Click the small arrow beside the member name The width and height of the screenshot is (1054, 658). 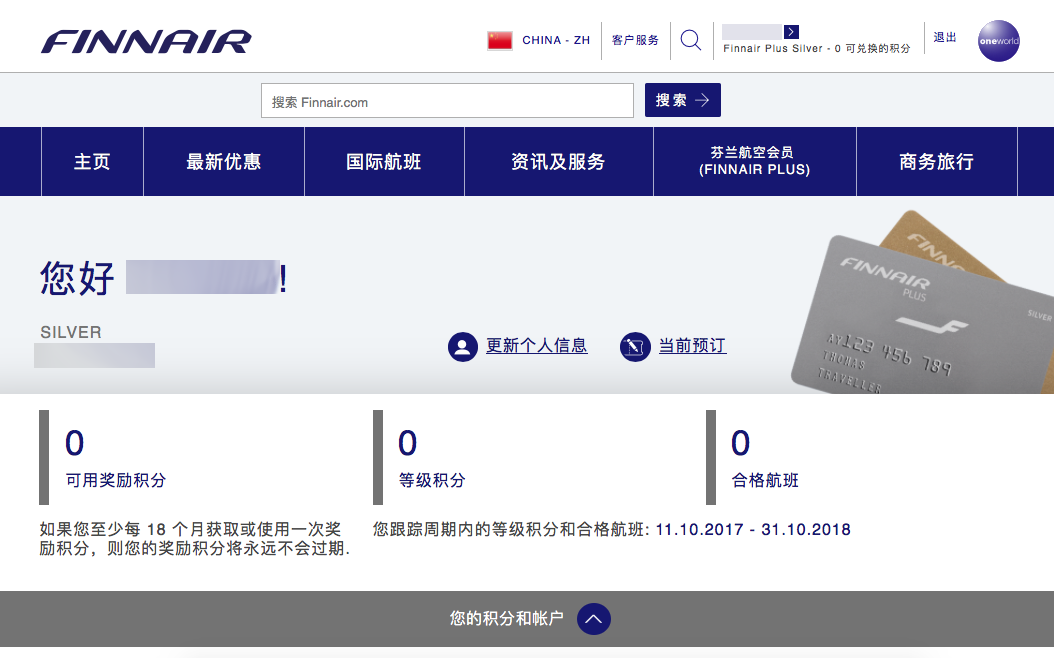coord(791,32)
